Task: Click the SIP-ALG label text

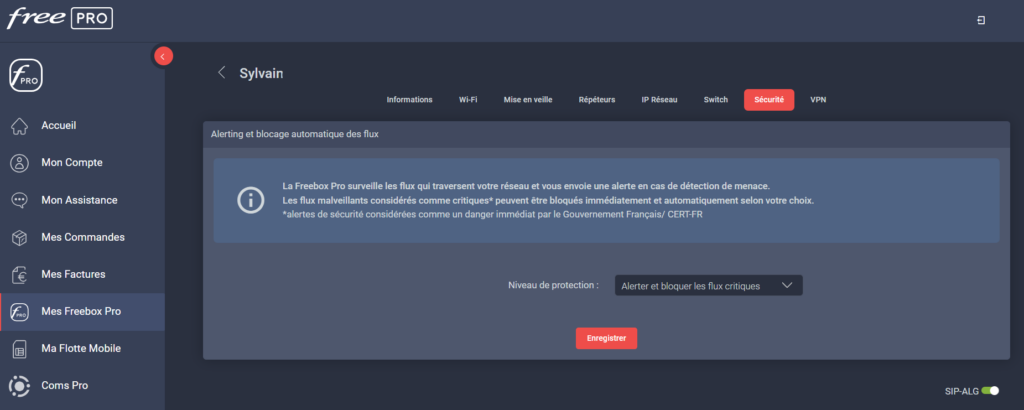Action: (961, 392)
